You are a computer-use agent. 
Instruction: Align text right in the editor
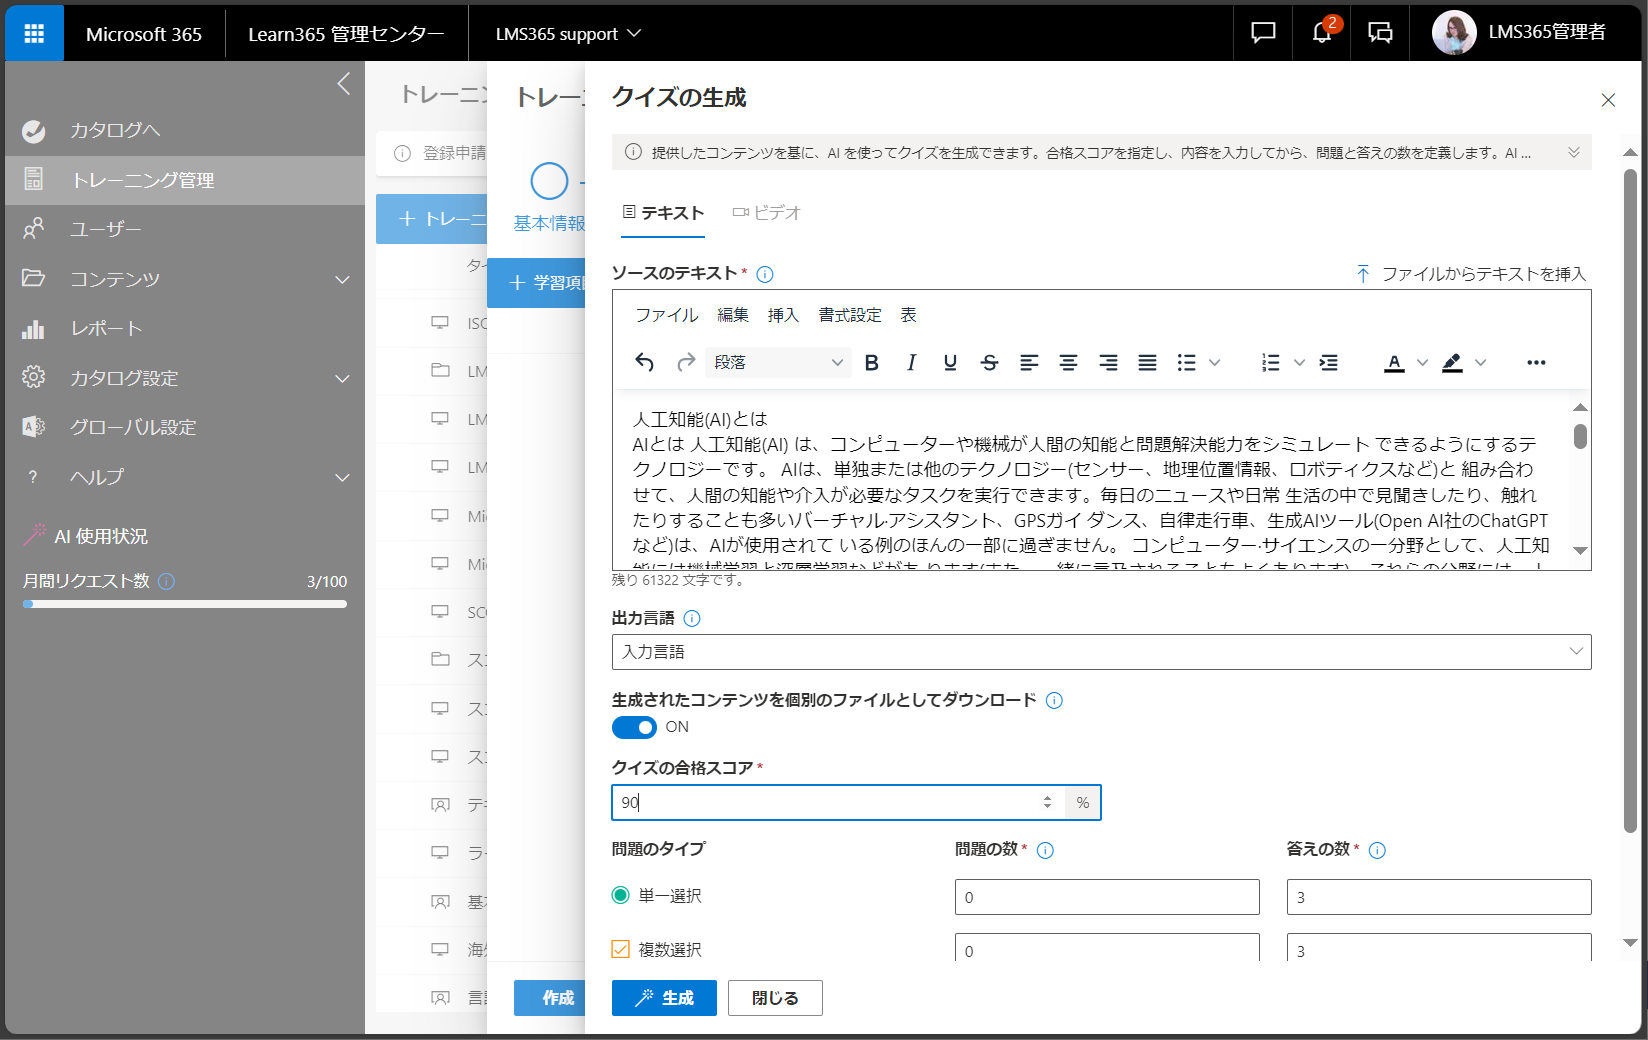(1108, 362)
